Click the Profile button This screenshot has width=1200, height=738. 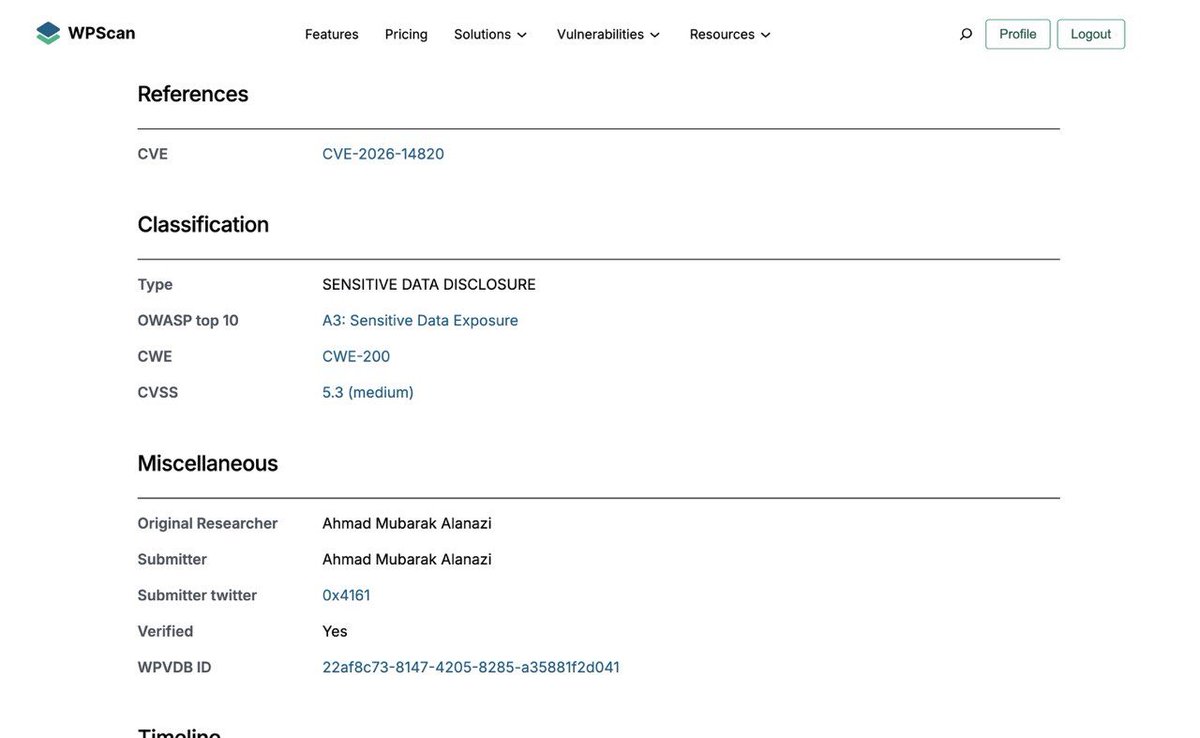point(1018,34)
